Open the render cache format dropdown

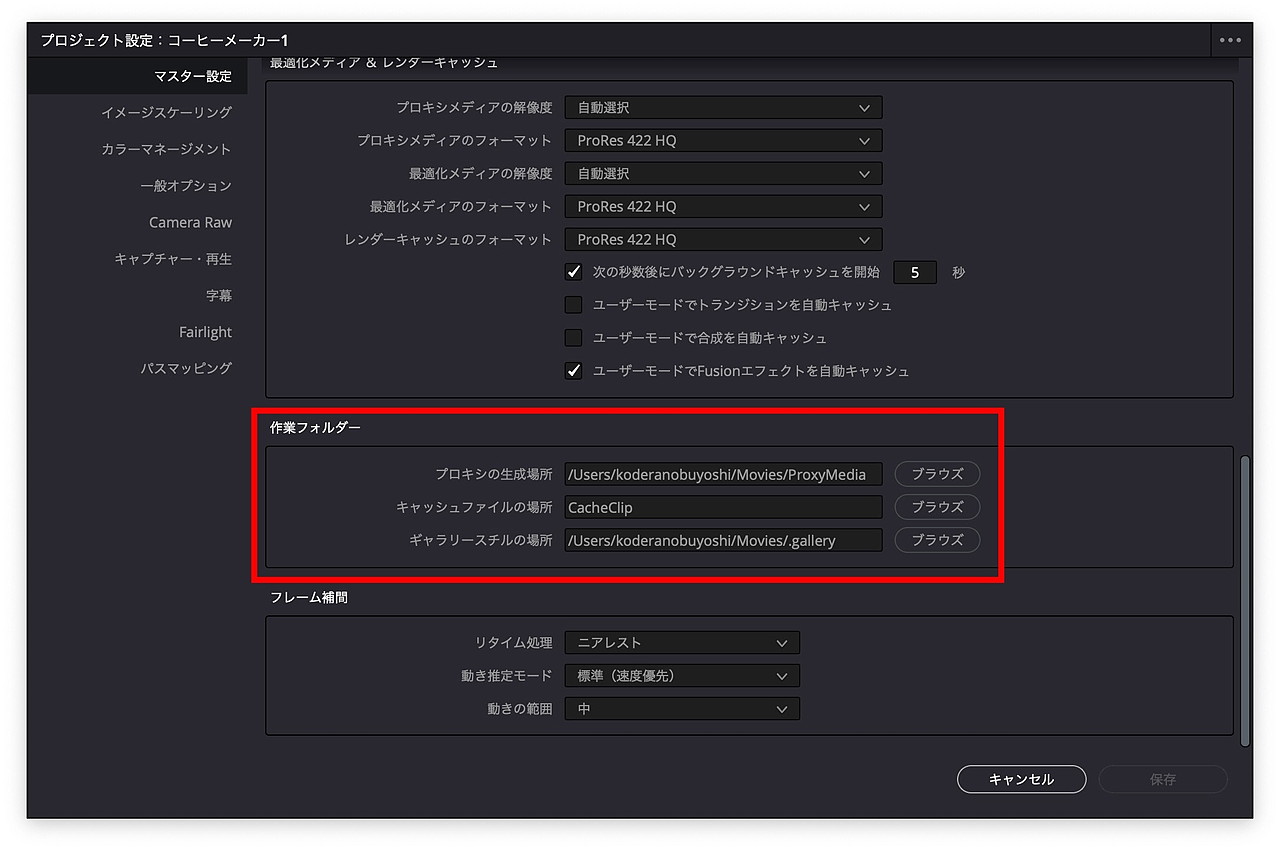click(x=722, y=239)
